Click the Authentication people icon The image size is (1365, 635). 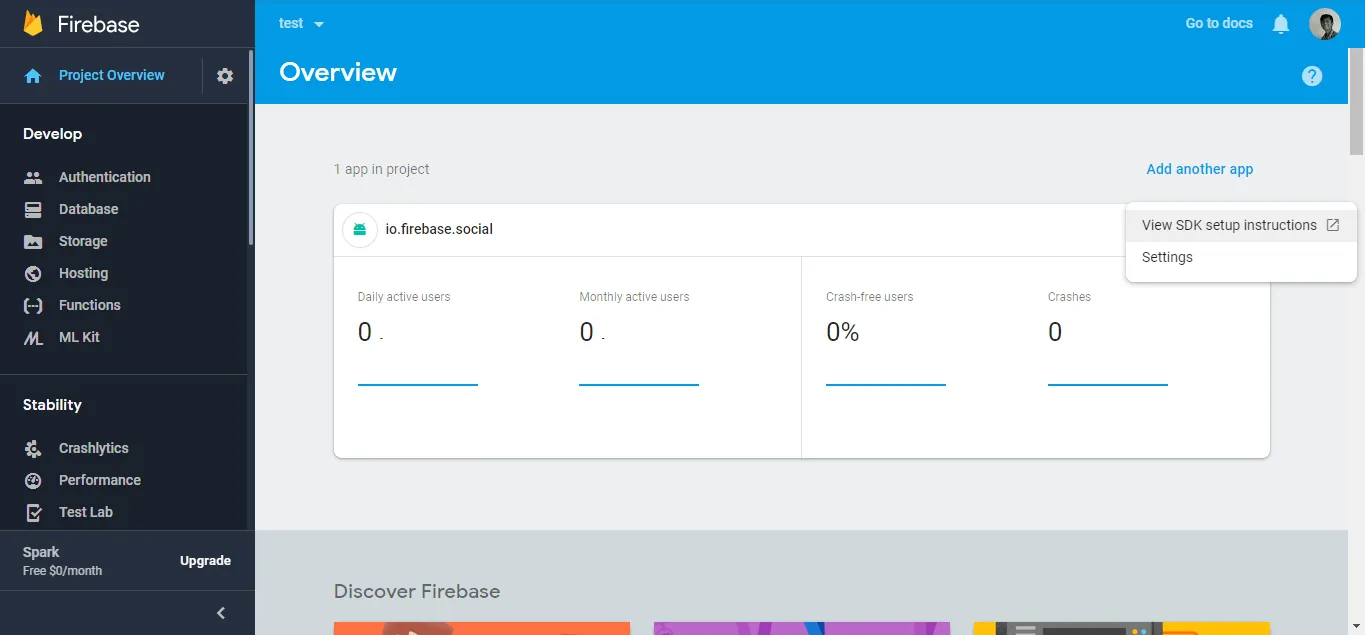pyautogui.click(x=33, y=178)
